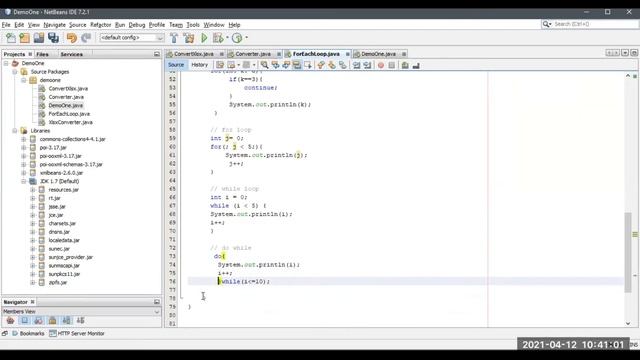The width and height of the screenshot is (640, 360).
Task: Open the HTTP Server Monitor button
Action: (x=77, y=333)
